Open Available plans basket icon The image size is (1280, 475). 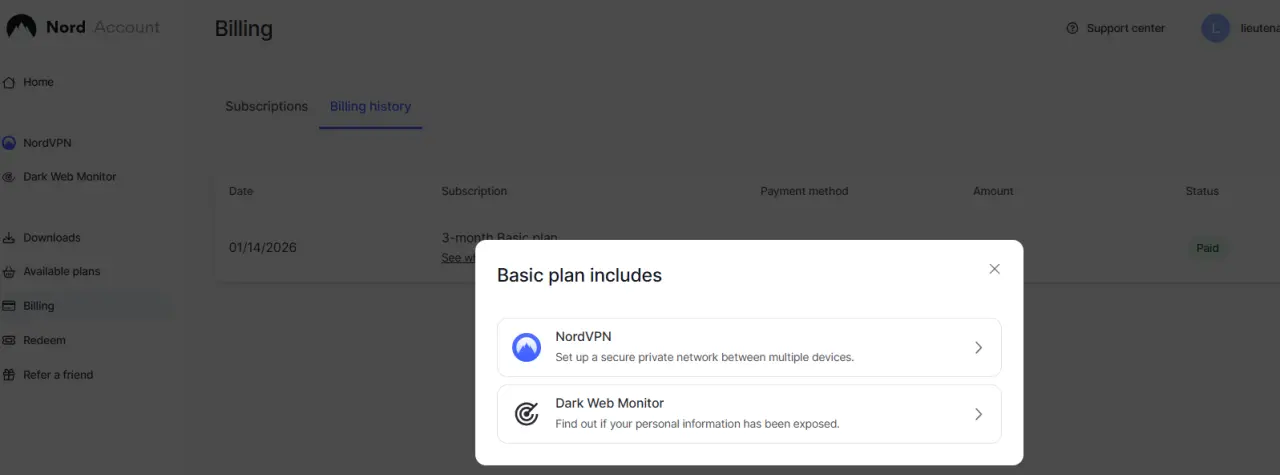pos(9,272)
